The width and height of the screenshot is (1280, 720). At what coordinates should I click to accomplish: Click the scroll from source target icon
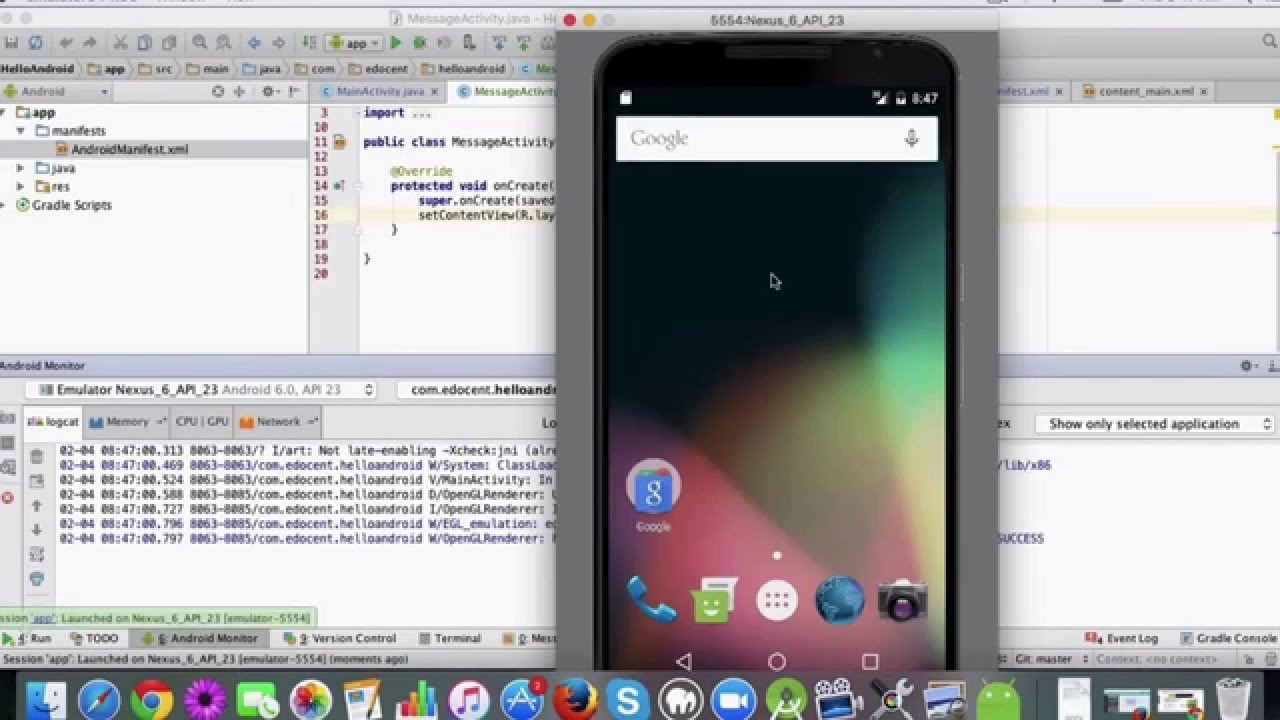click(218, 91)
